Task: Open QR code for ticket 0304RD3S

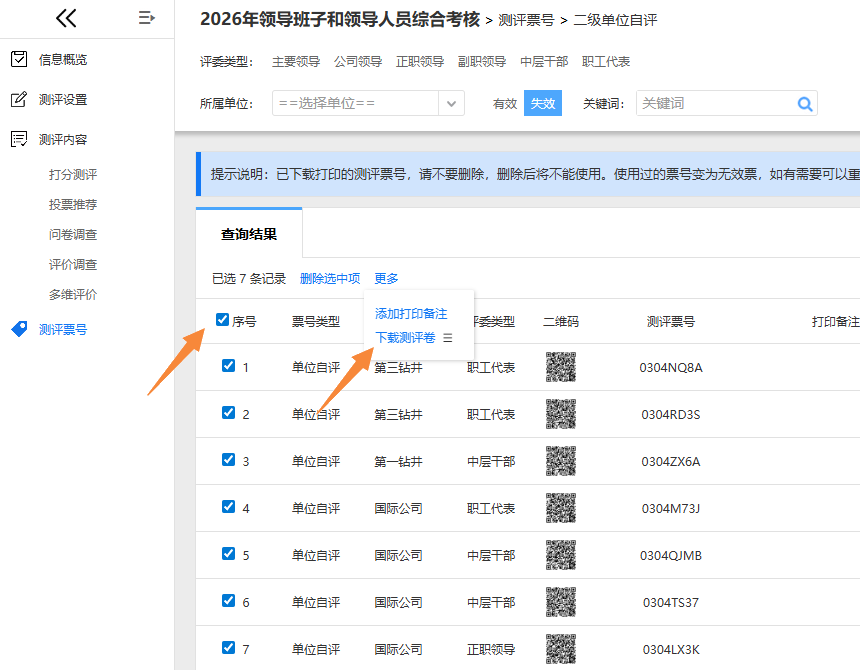Action: 561,414
